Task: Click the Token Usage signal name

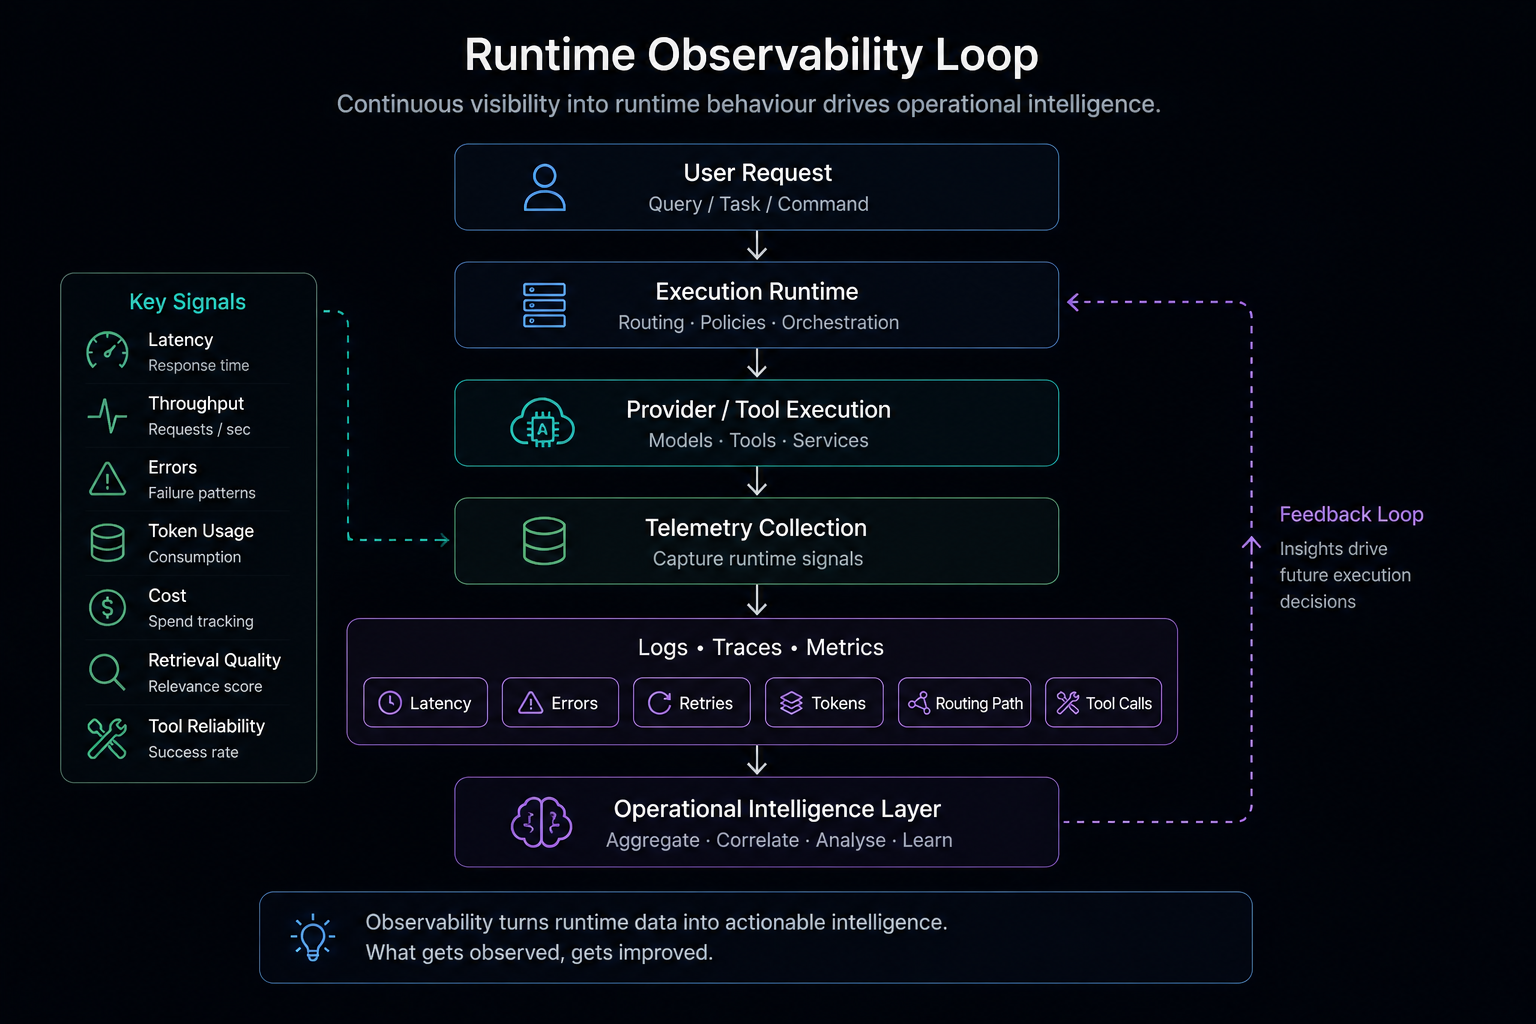Action: [201, 531]
